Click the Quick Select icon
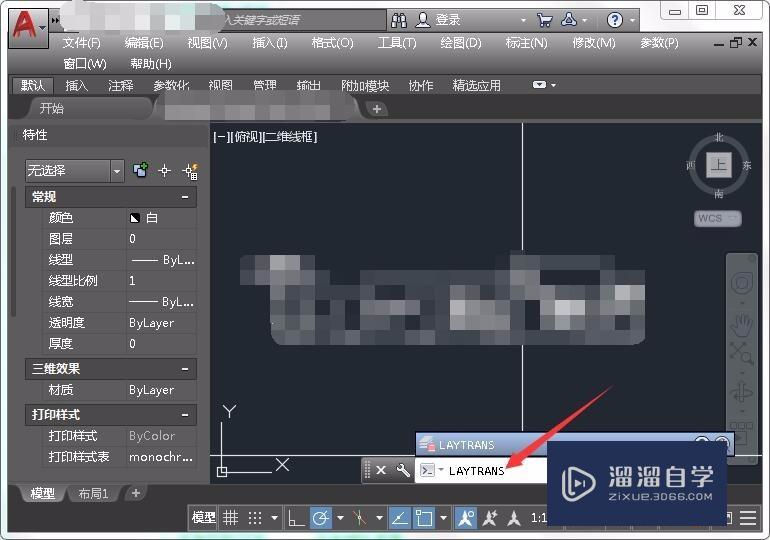The width and height of the screenshot is (770, 540). click(190, 171)
